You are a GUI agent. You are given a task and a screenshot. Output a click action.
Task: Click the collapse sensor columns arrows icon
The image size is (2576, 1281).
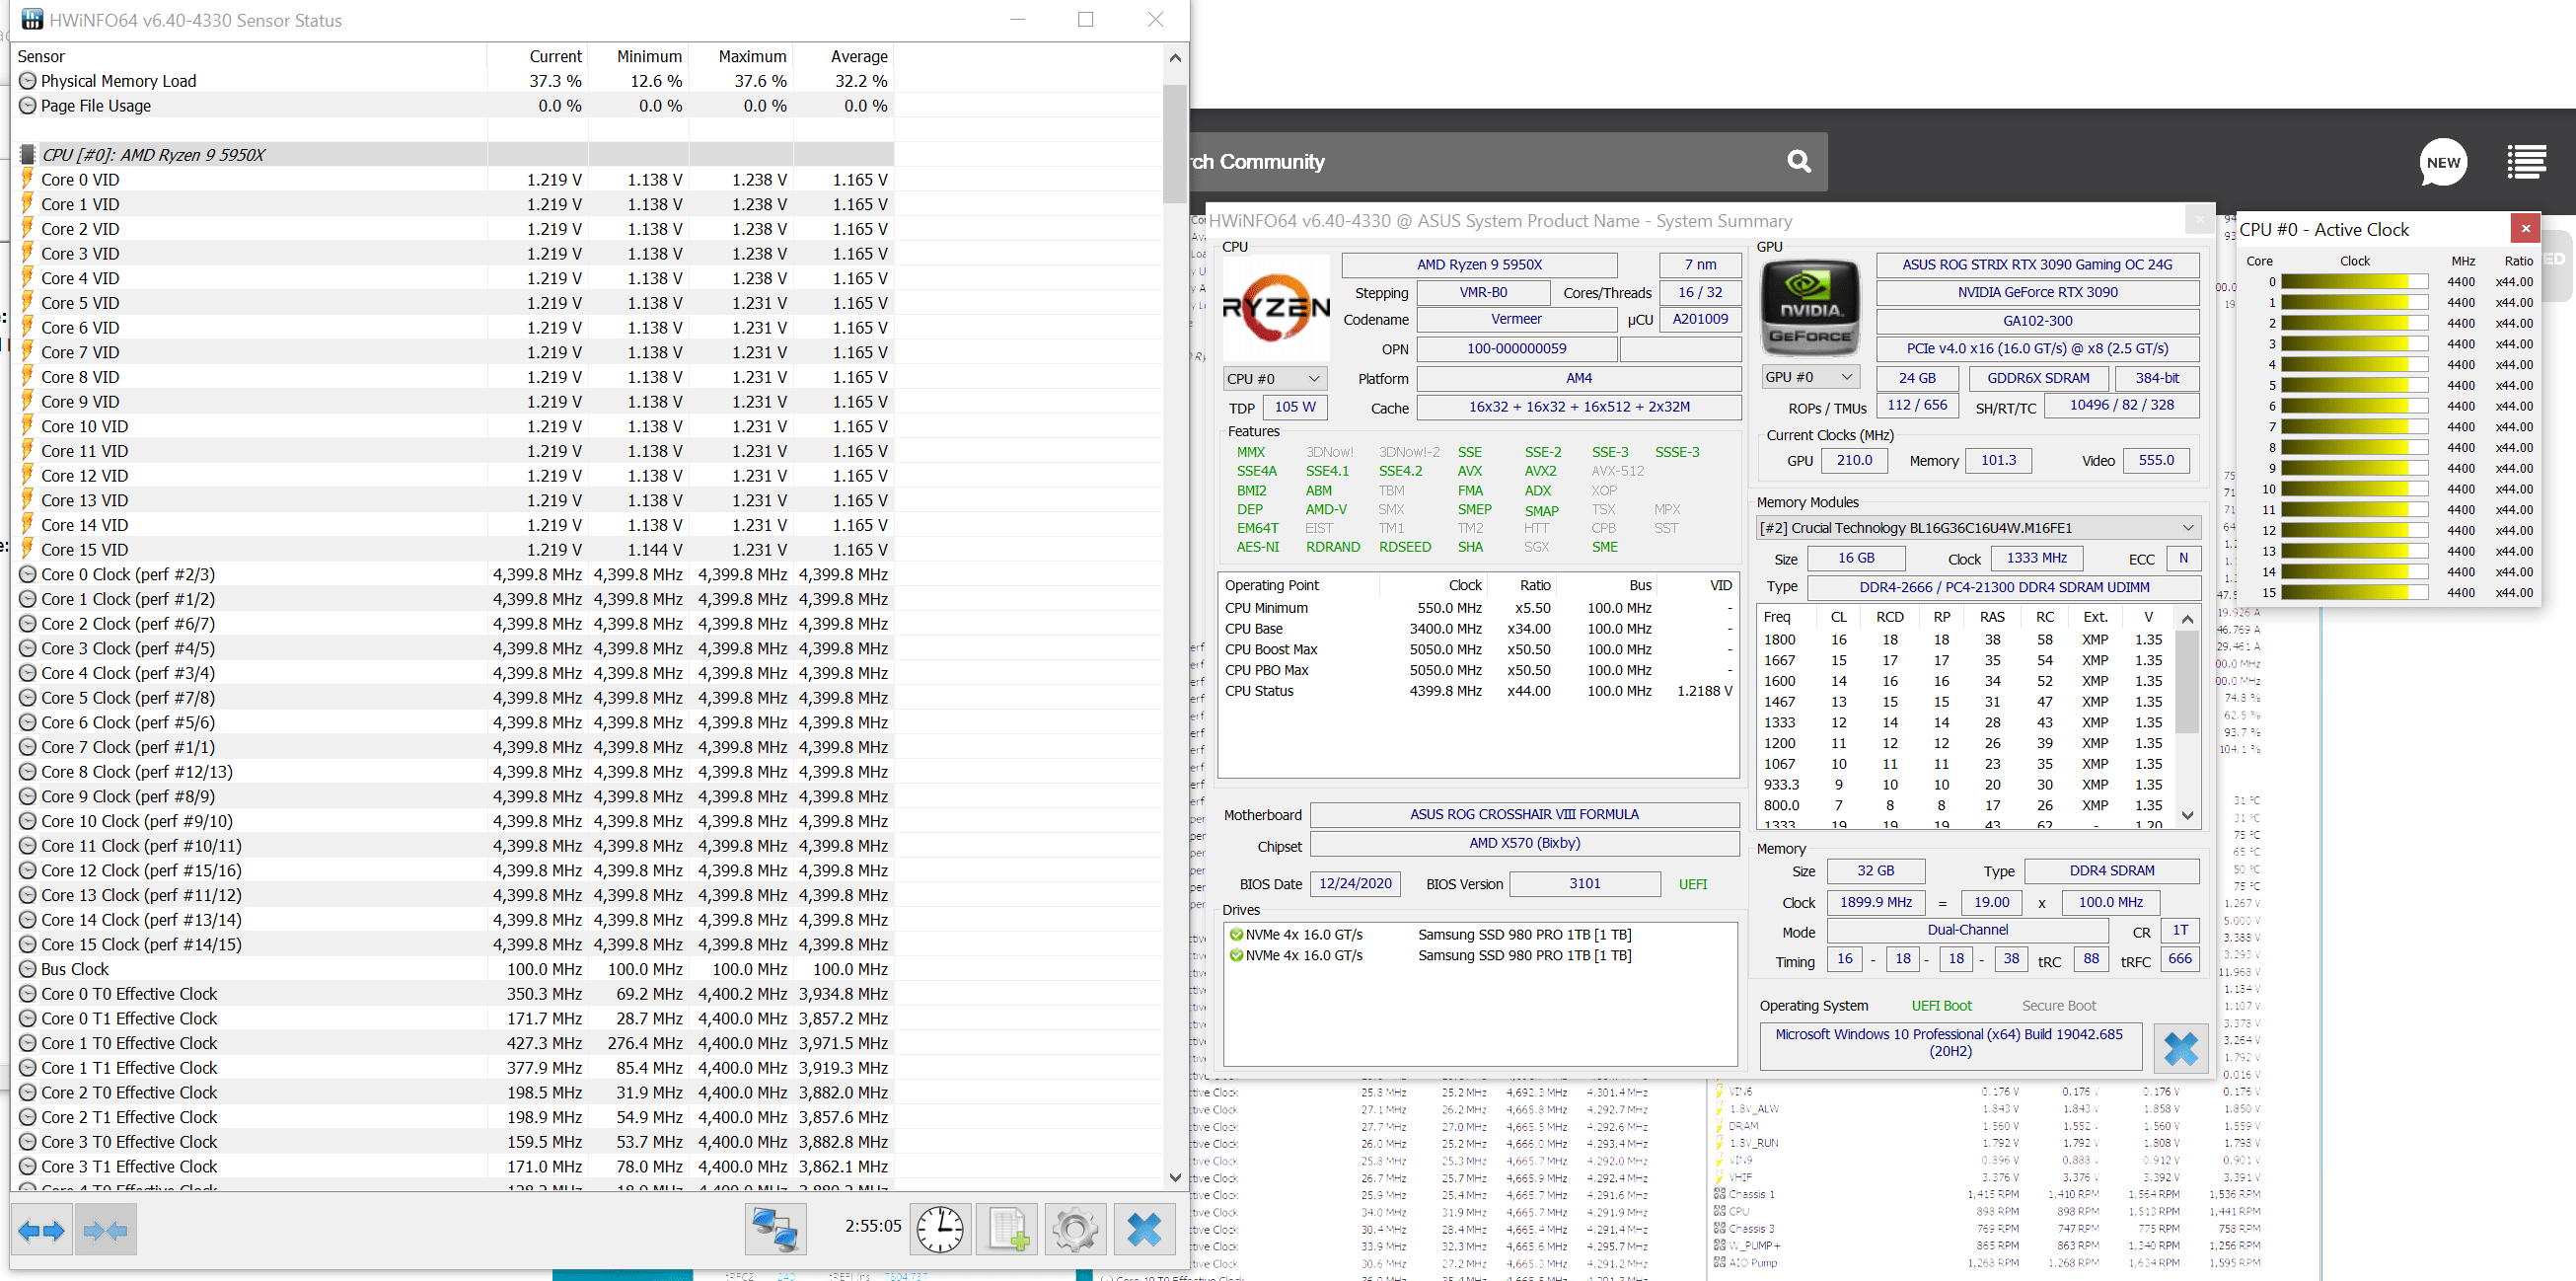105,1229
